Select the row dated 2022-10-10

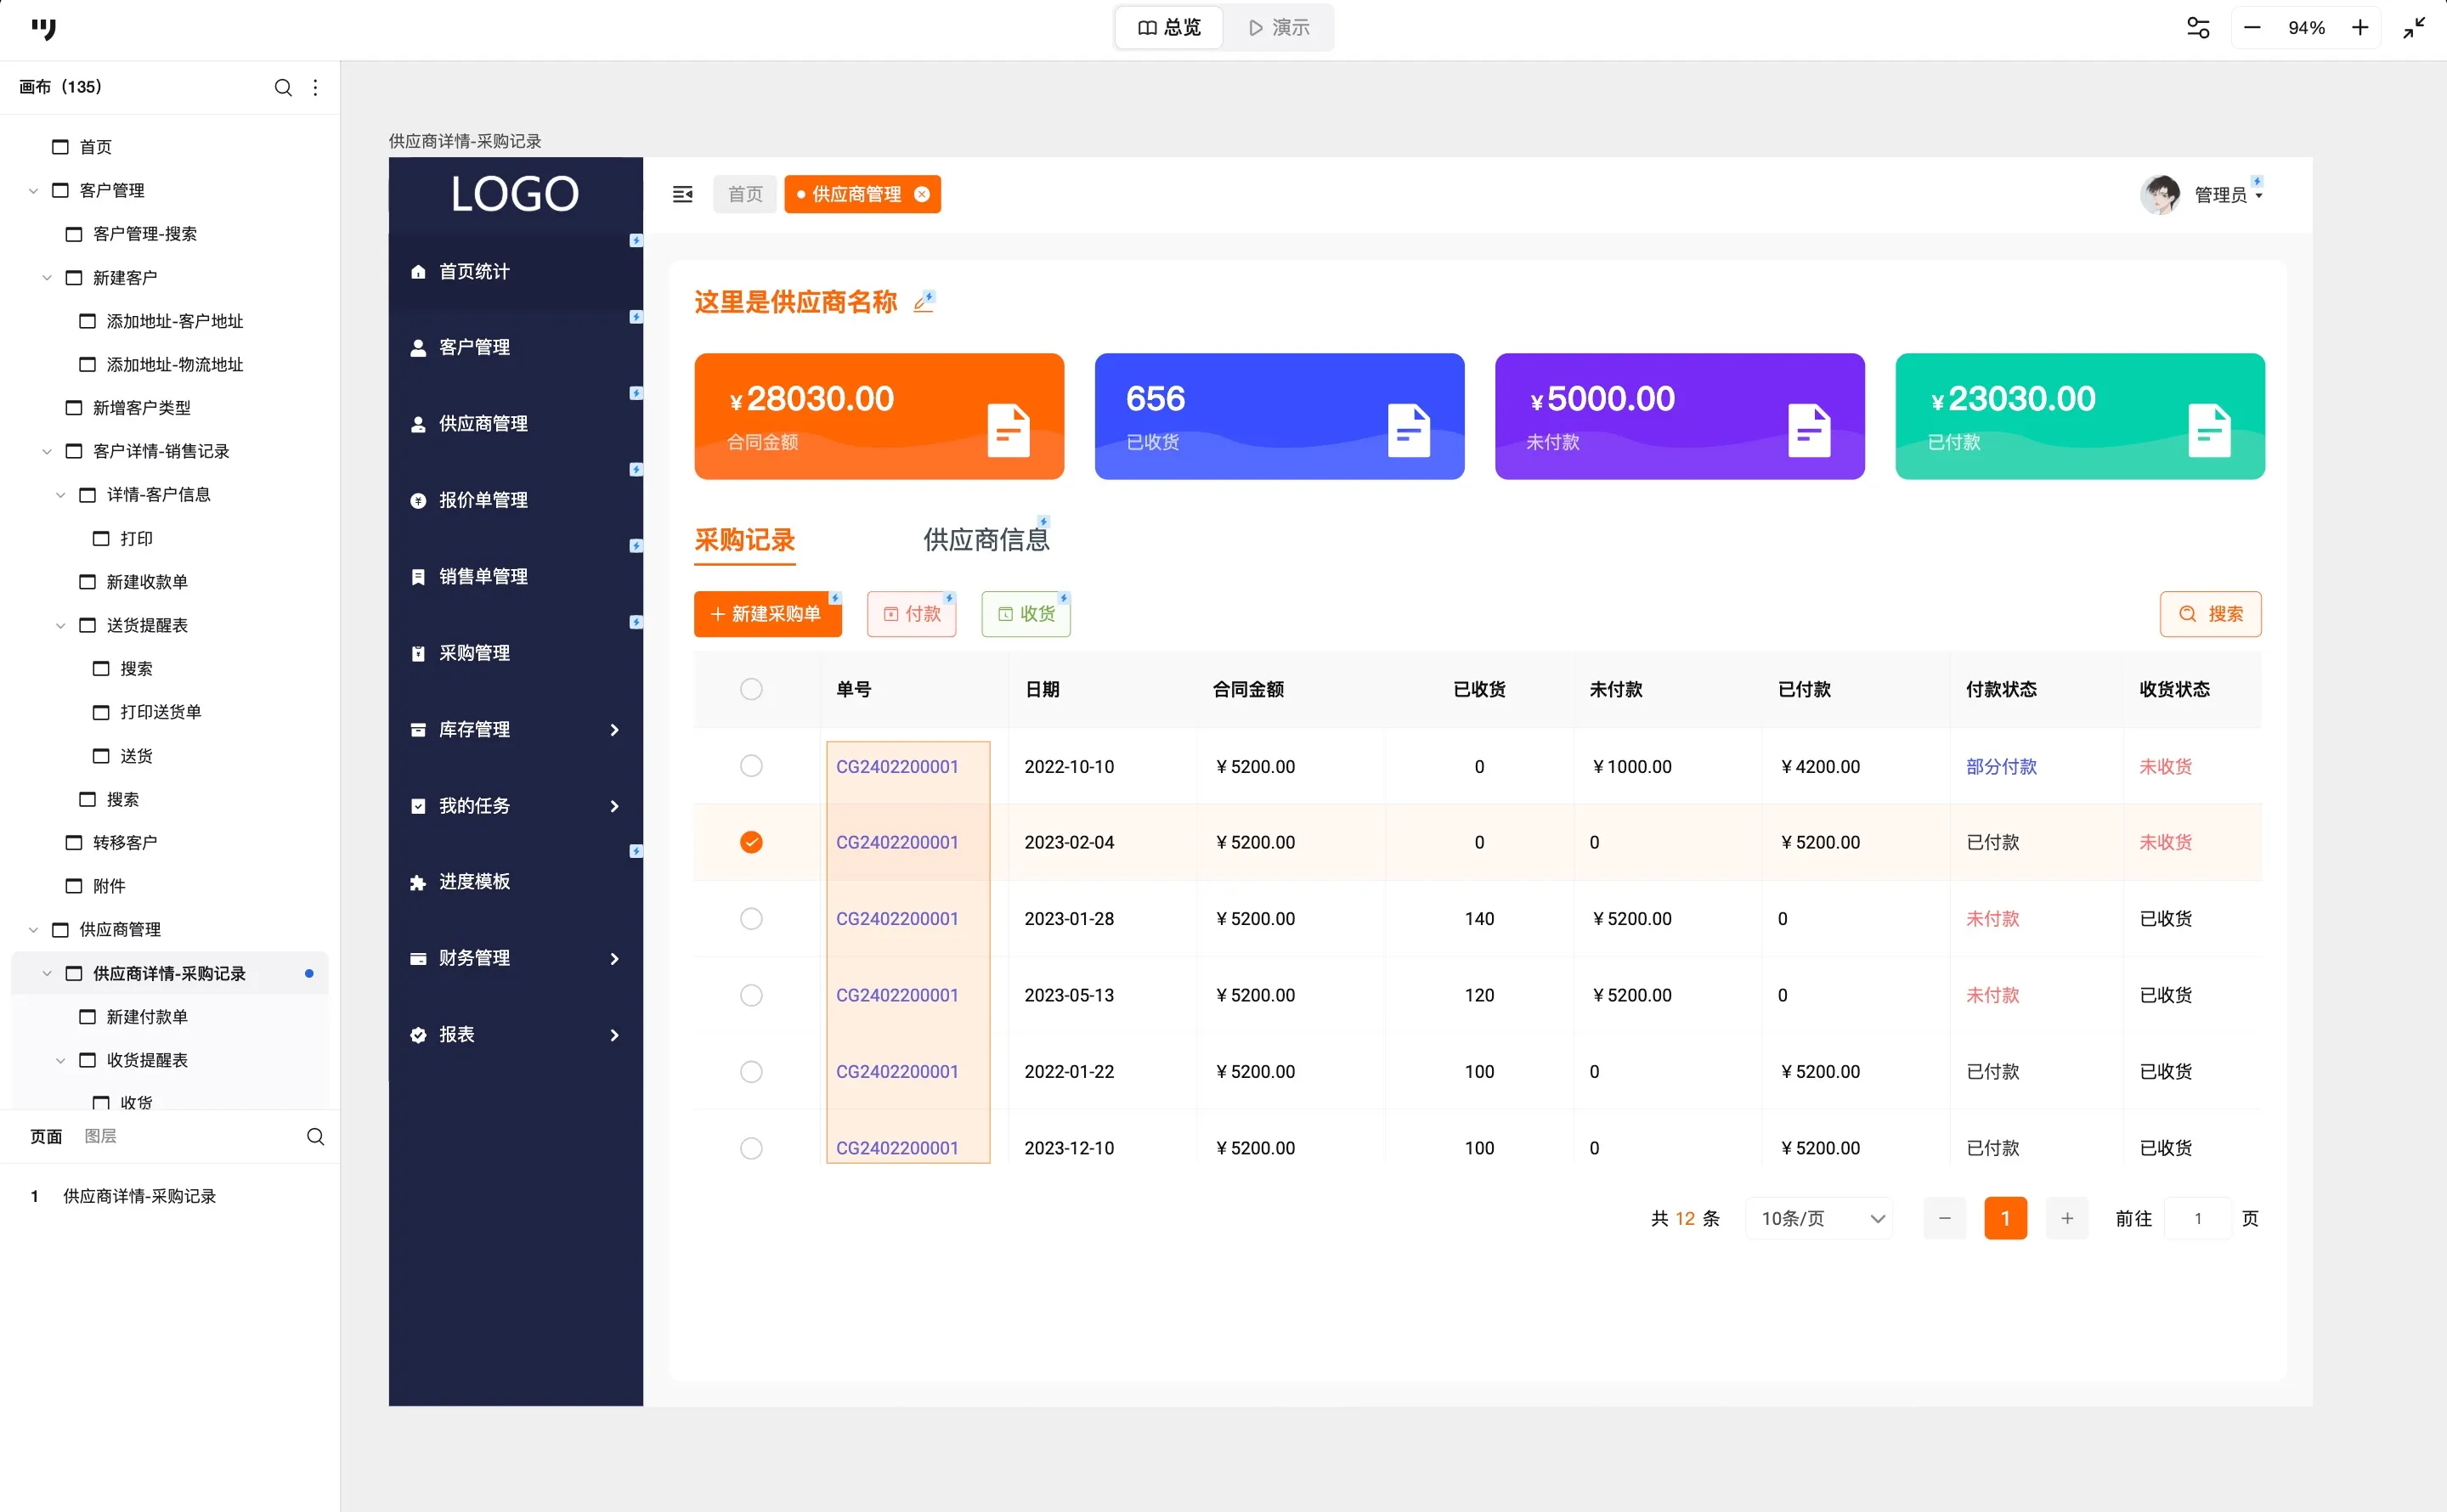tap(751, 766)
